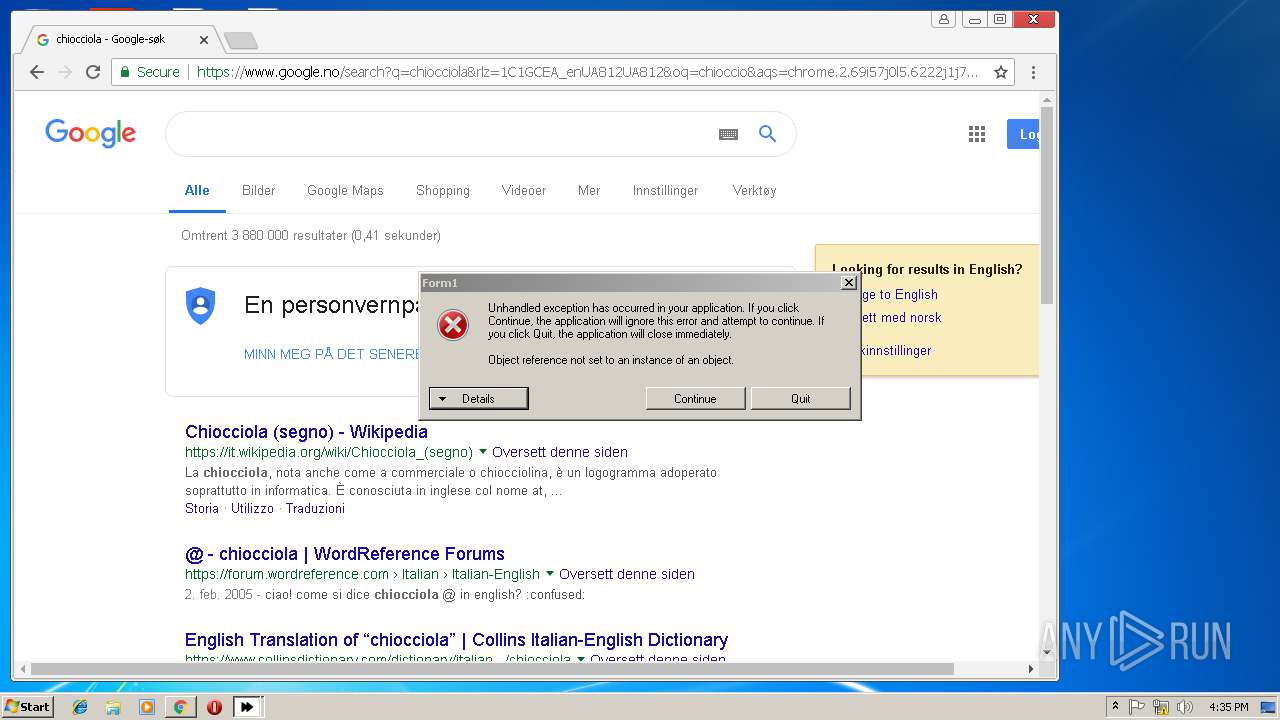This screenshot has height=720, width=1280.
Task: Click the black arrow application taskbar icon
Action: 247,707
